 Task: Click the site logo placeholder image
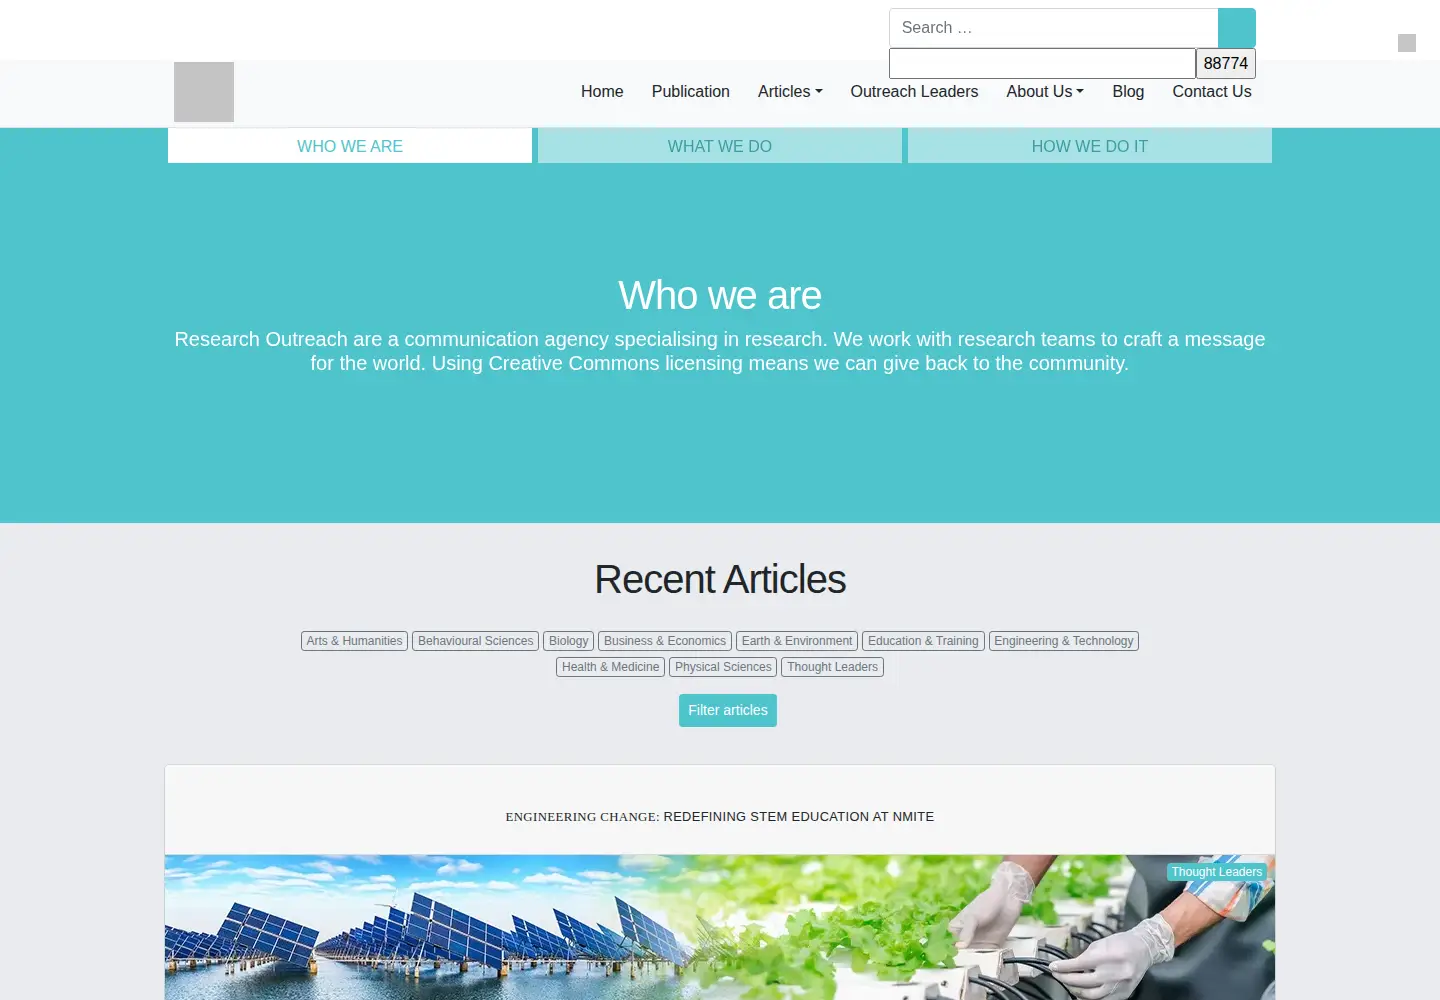pyautogui.click(x=204, y=92)
